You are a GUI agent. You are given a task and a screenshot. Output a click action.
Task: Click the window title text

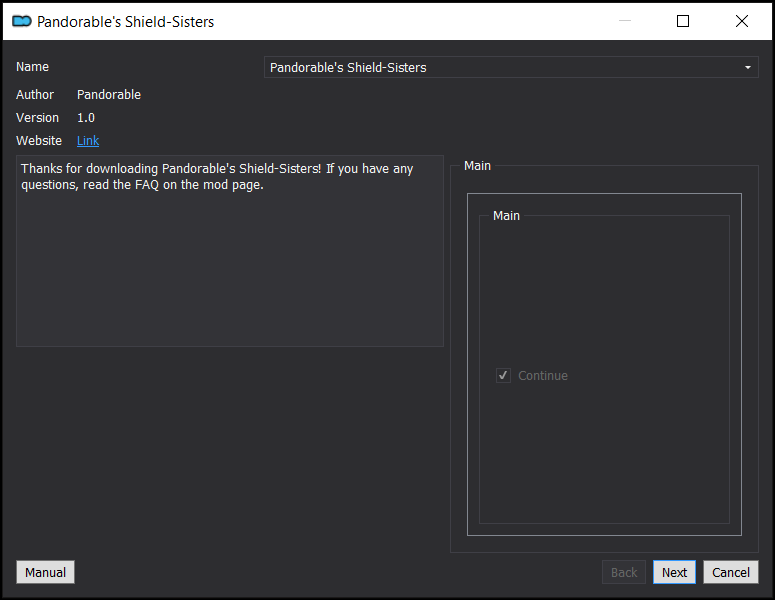point(125,21)
